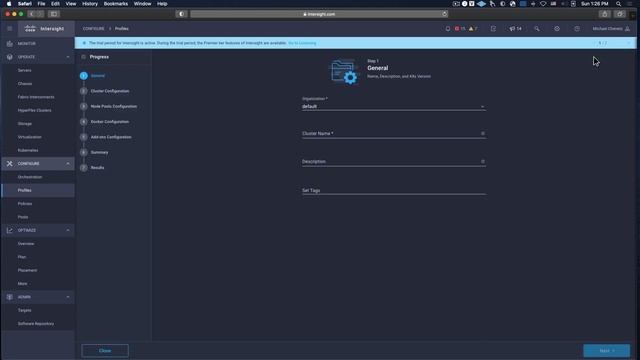Viewport: 640px width, 360px height.
Task: Click the Close button
Action: point(105,351)
